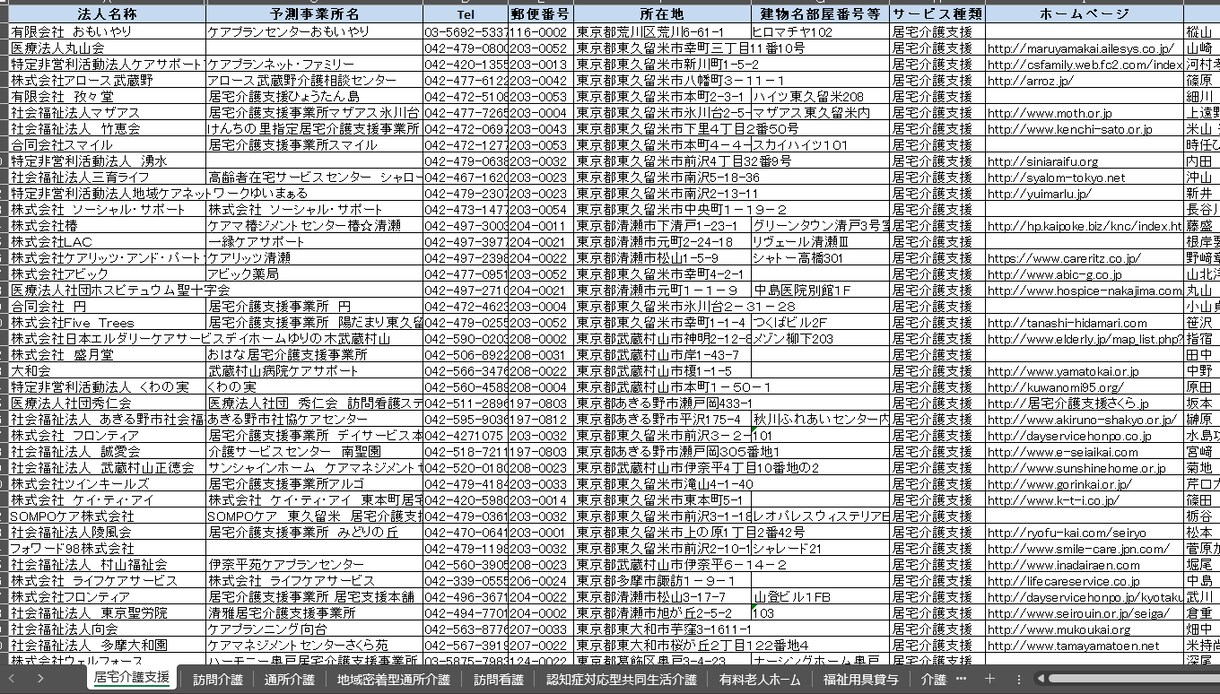
Task: Select the 所在地 column header cell
Action: click(662, 15)
